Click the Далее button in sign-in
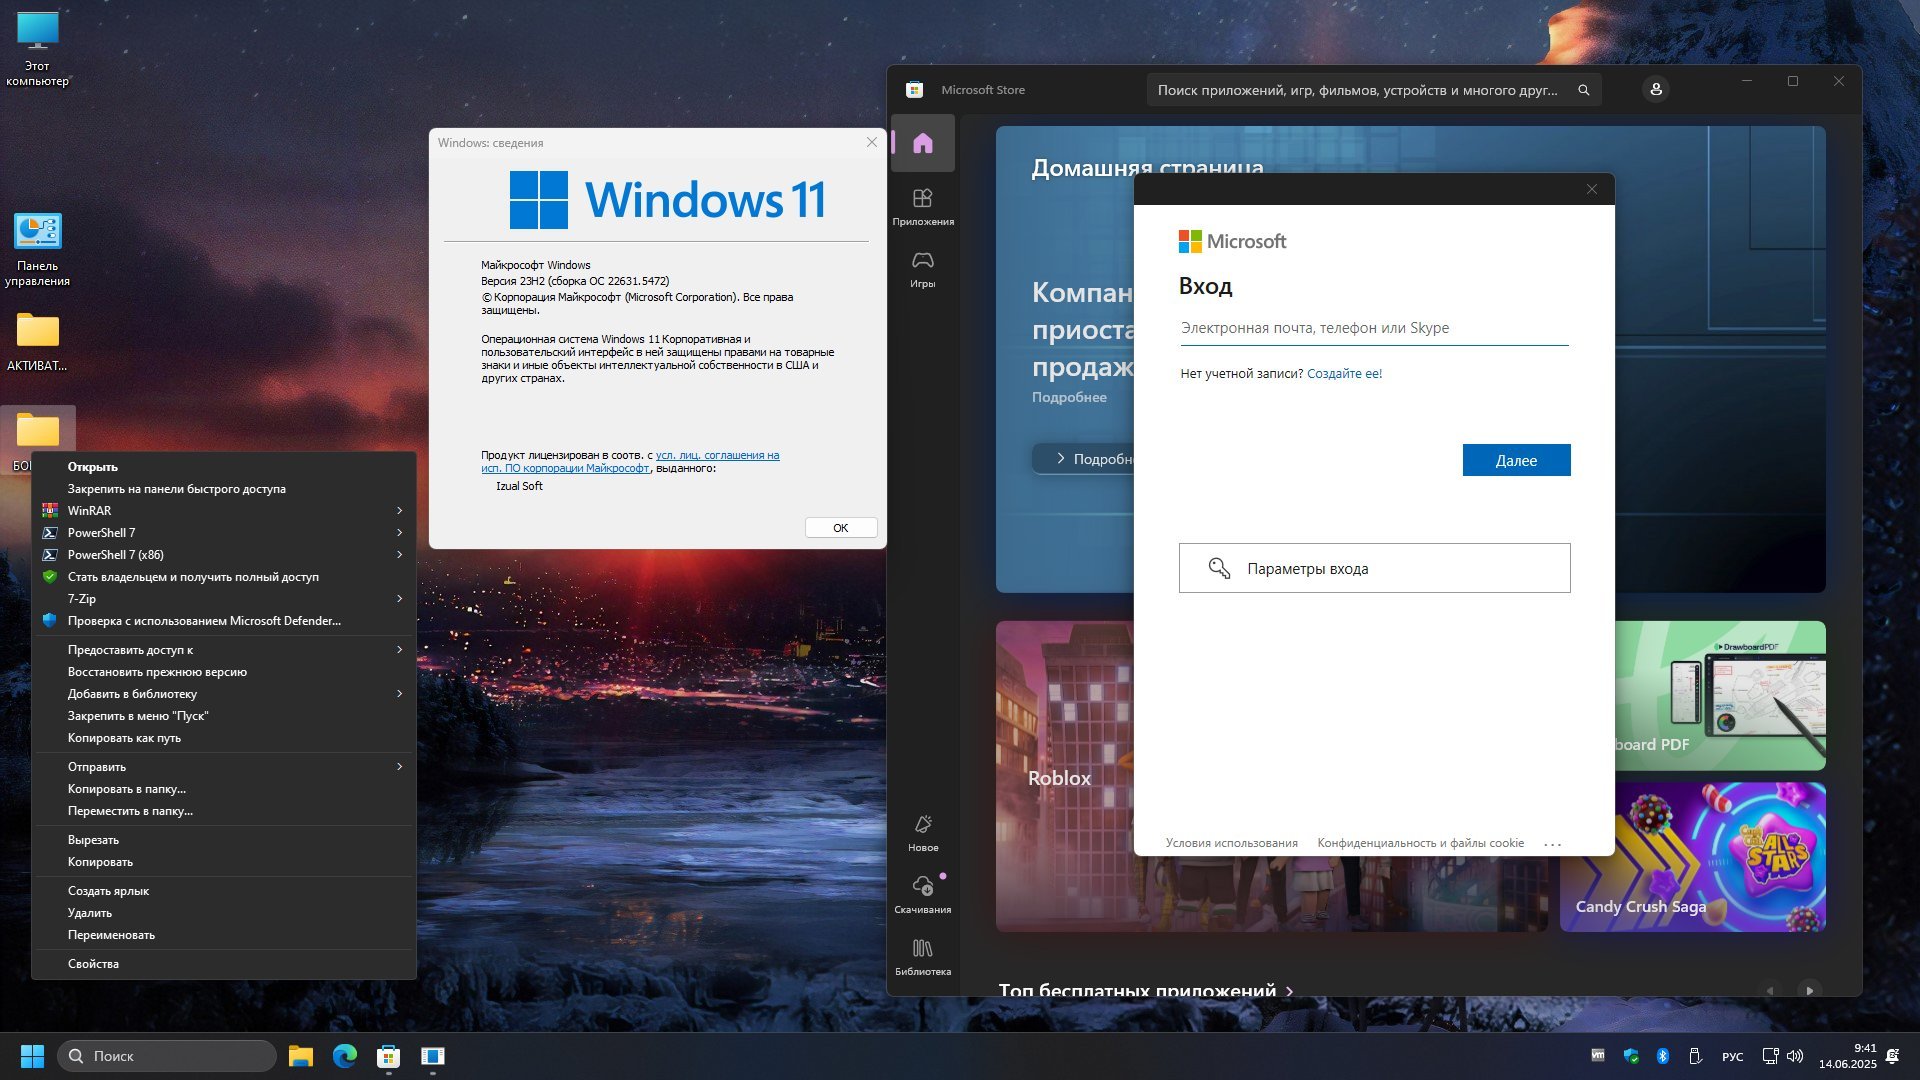The height and width of the screenshot is (1080, 1920). 1516,460
